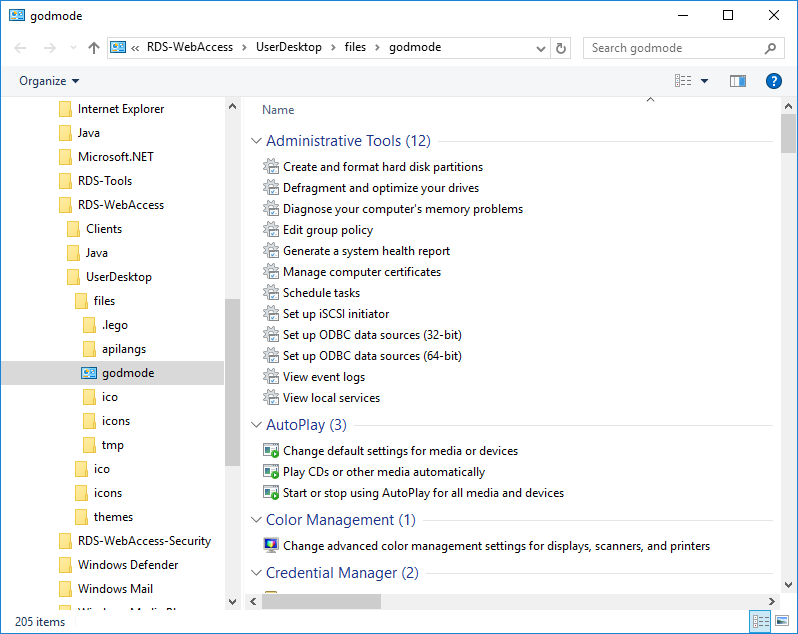Open recent pages history dropdown
The width and height of the screenshot is (798, 634).
pyautogui.click(x=73, y=48)
